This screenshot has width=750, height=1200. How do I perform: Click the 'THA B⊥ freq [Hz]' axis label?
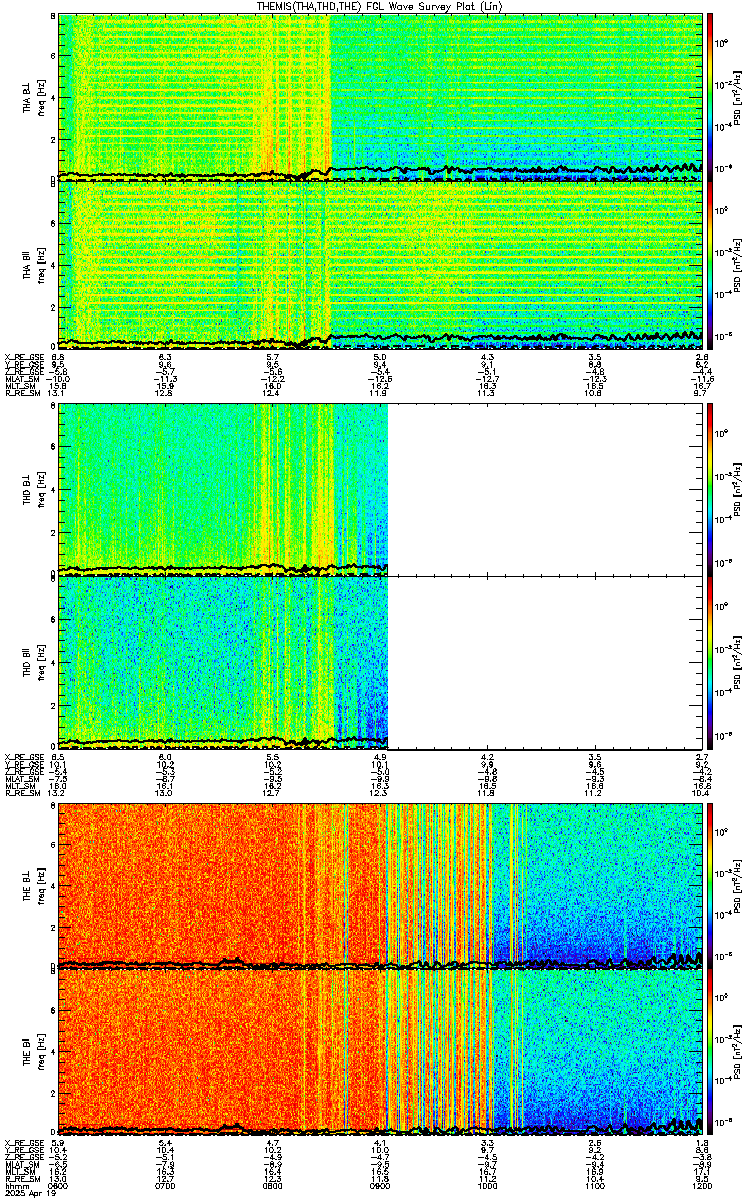(34, 97)
